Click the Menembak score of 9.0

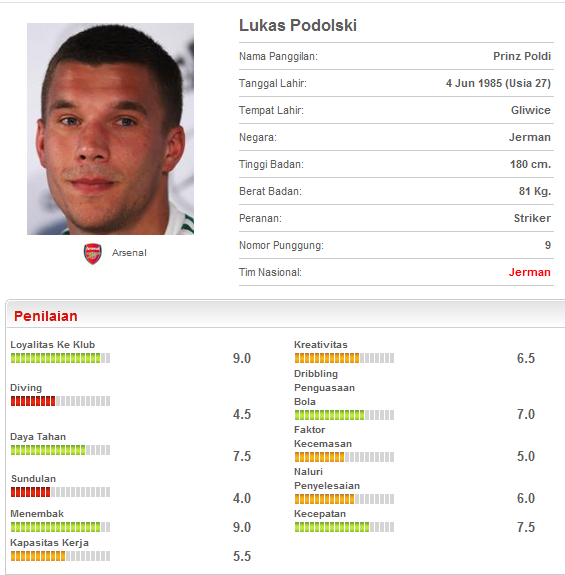point(242,527)
